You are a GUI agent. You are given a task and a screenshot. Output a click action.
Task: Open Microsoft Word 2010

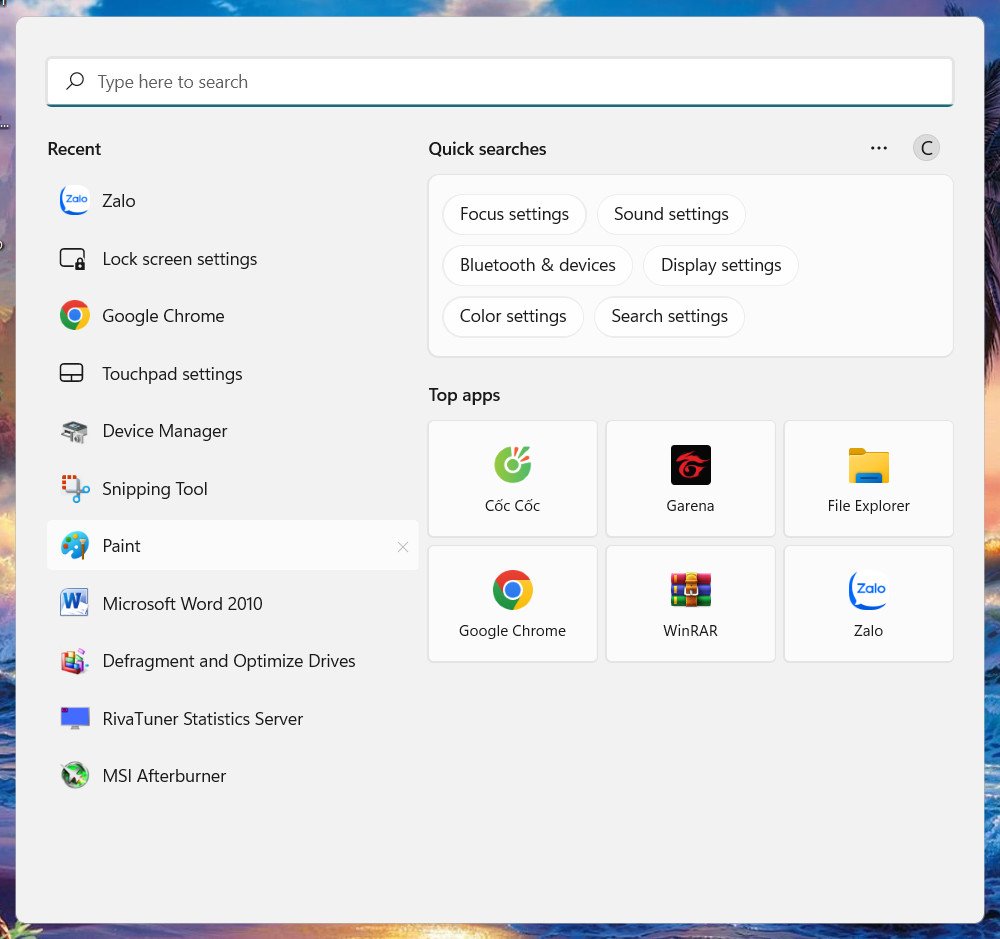point(182,604)
